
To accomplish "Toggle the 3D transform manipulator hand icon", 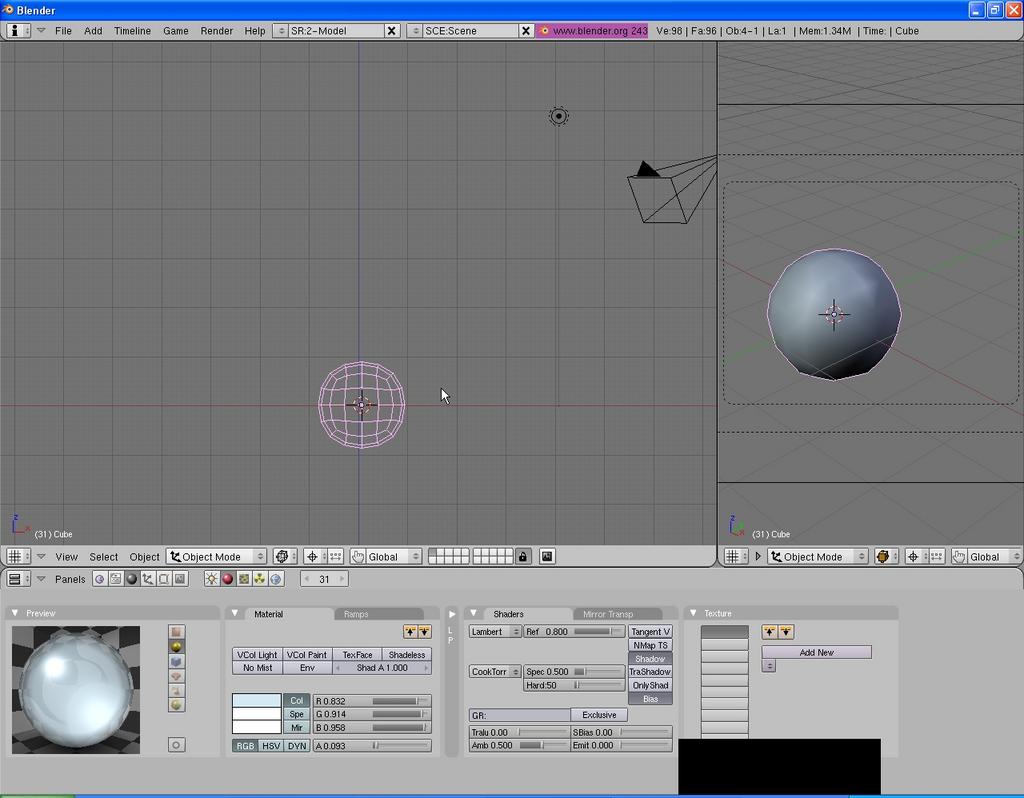I will pyautogui.click(x=358, y=556).
